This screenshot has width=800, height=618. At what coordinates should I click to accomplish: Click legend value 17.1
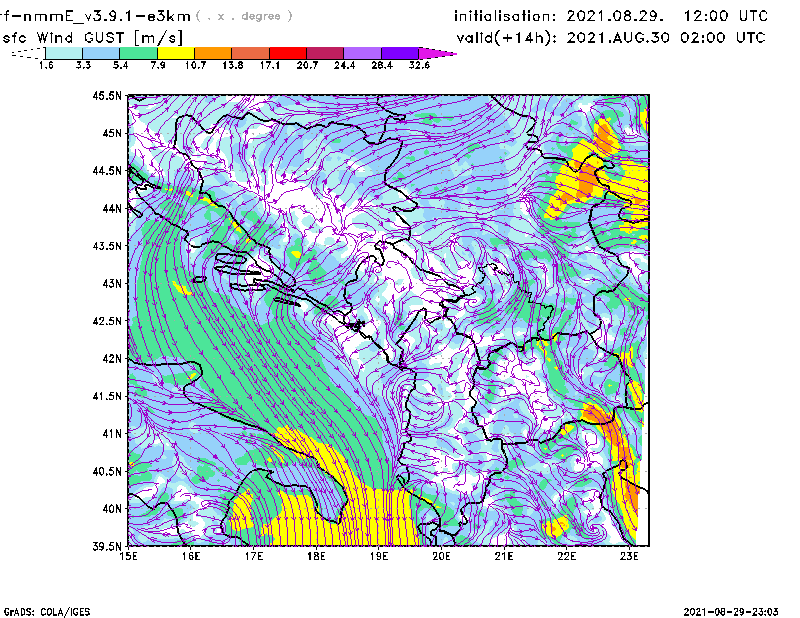point(270,65)
